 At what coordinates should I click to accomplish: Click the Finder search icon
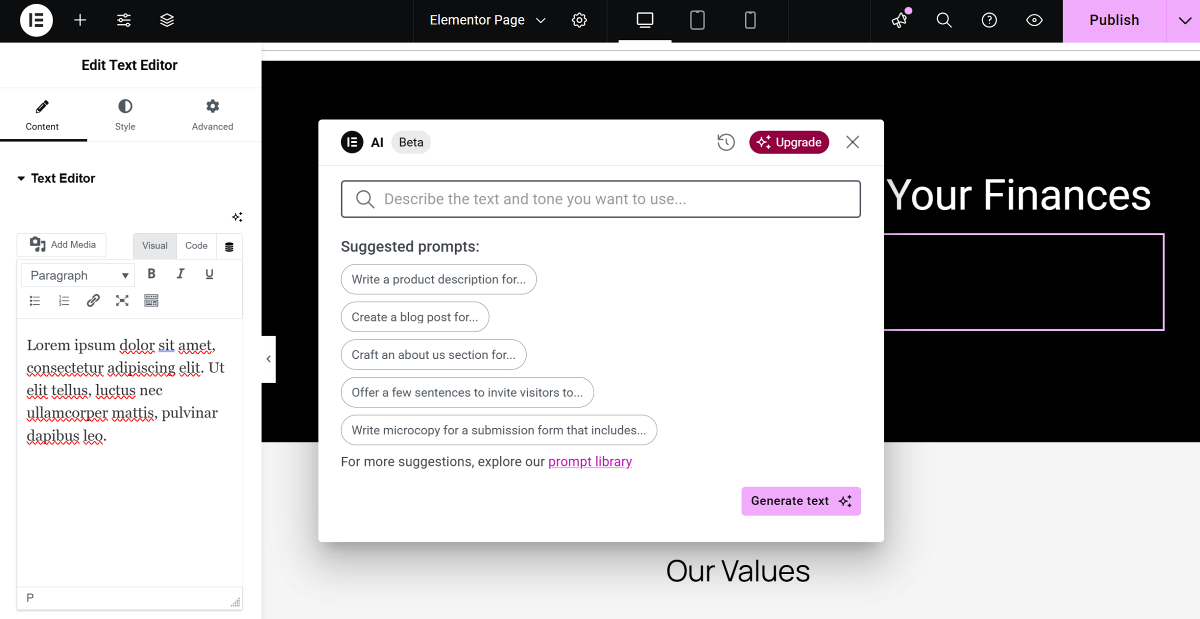coord(944,20)
